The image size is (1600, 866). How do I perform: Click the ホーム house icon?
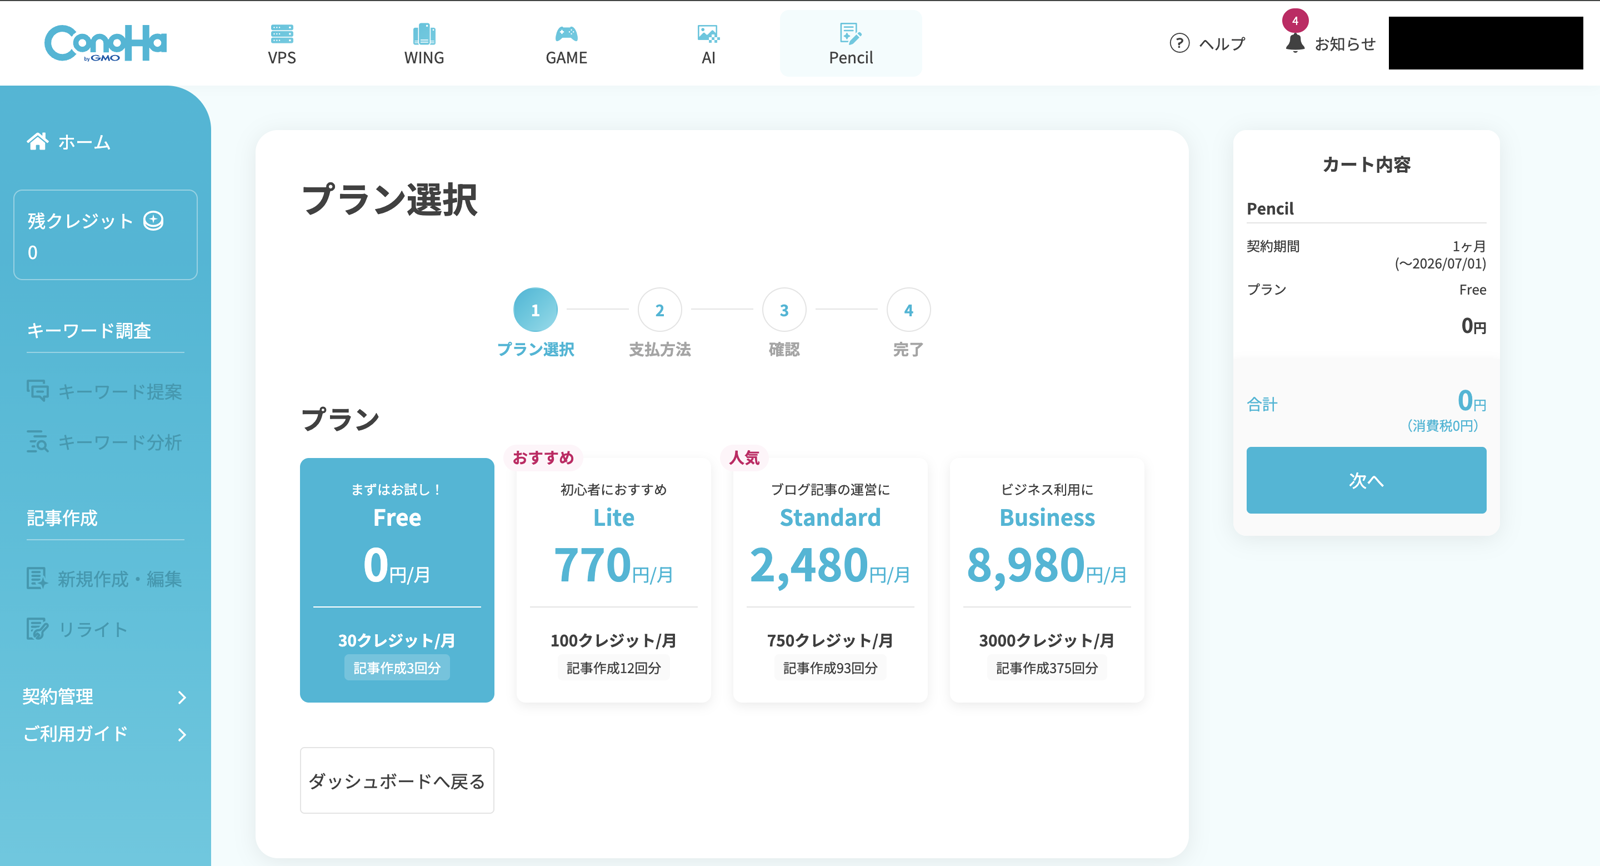[37, 141]
